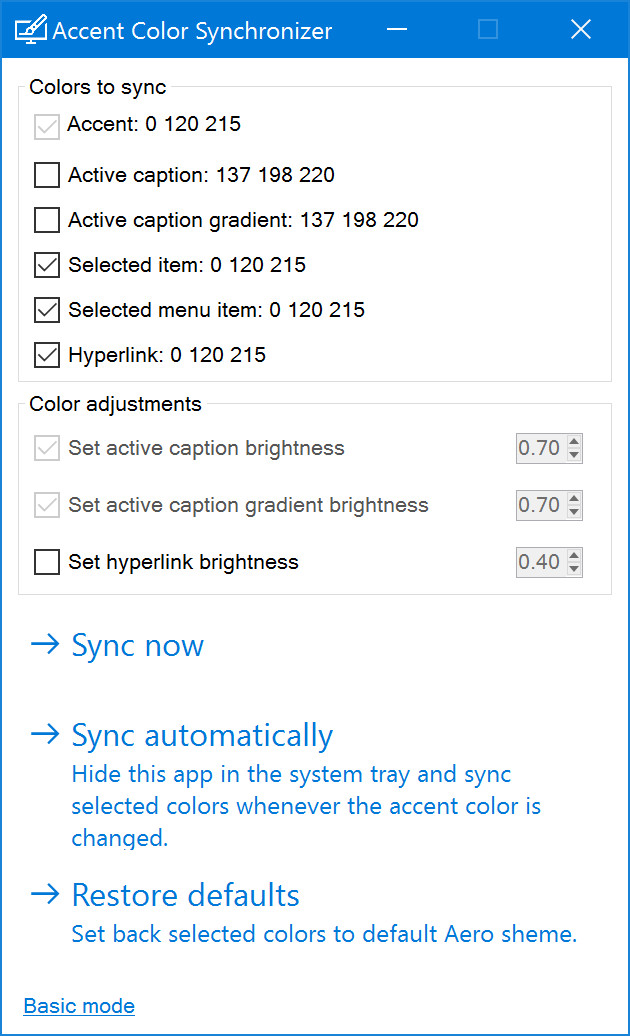Select Restore defaults command link
Screen dimensions: 630x1036
185,895
